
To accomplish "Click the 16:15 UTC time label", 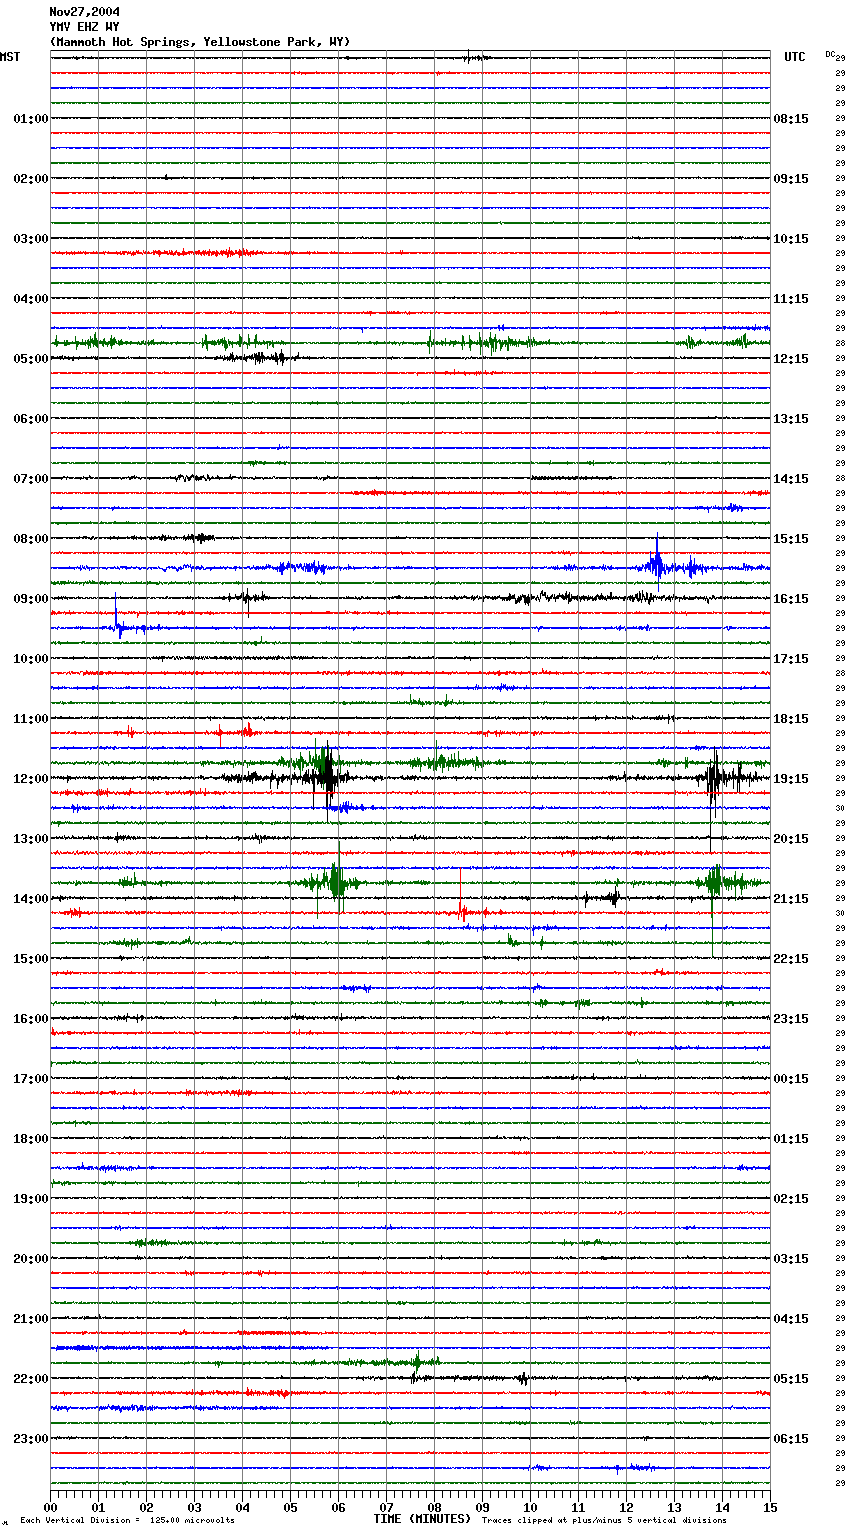I will click(791, 599).
